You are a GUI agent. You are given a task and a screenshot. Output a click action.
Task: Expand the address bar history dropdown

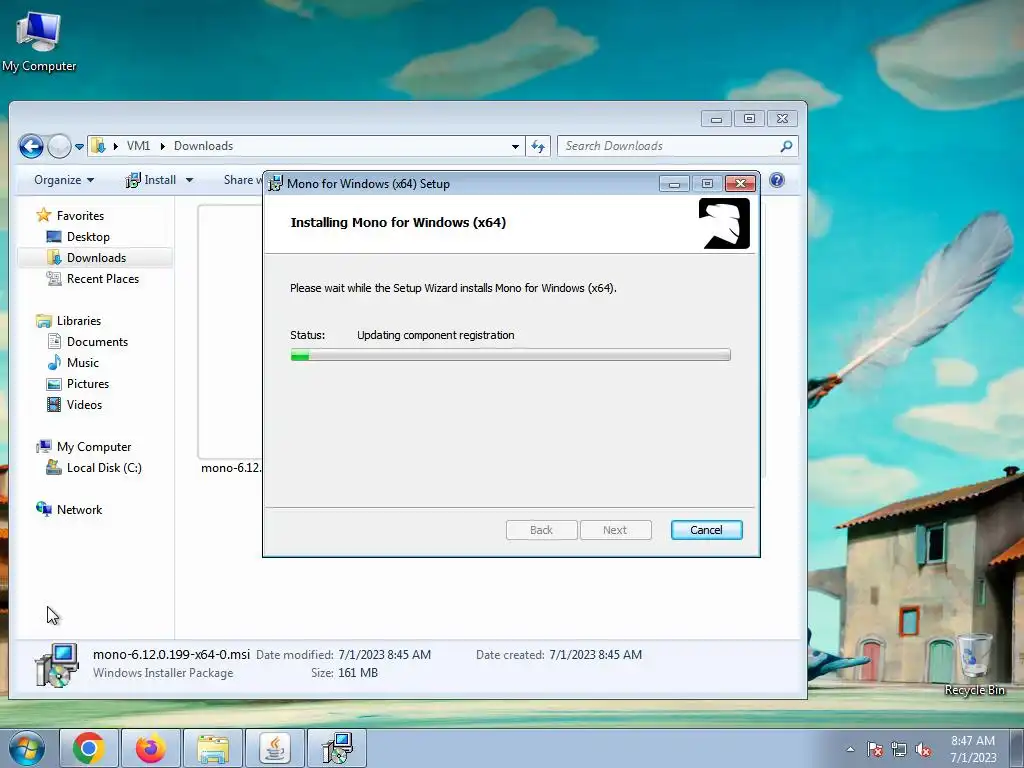click(515, 146)
